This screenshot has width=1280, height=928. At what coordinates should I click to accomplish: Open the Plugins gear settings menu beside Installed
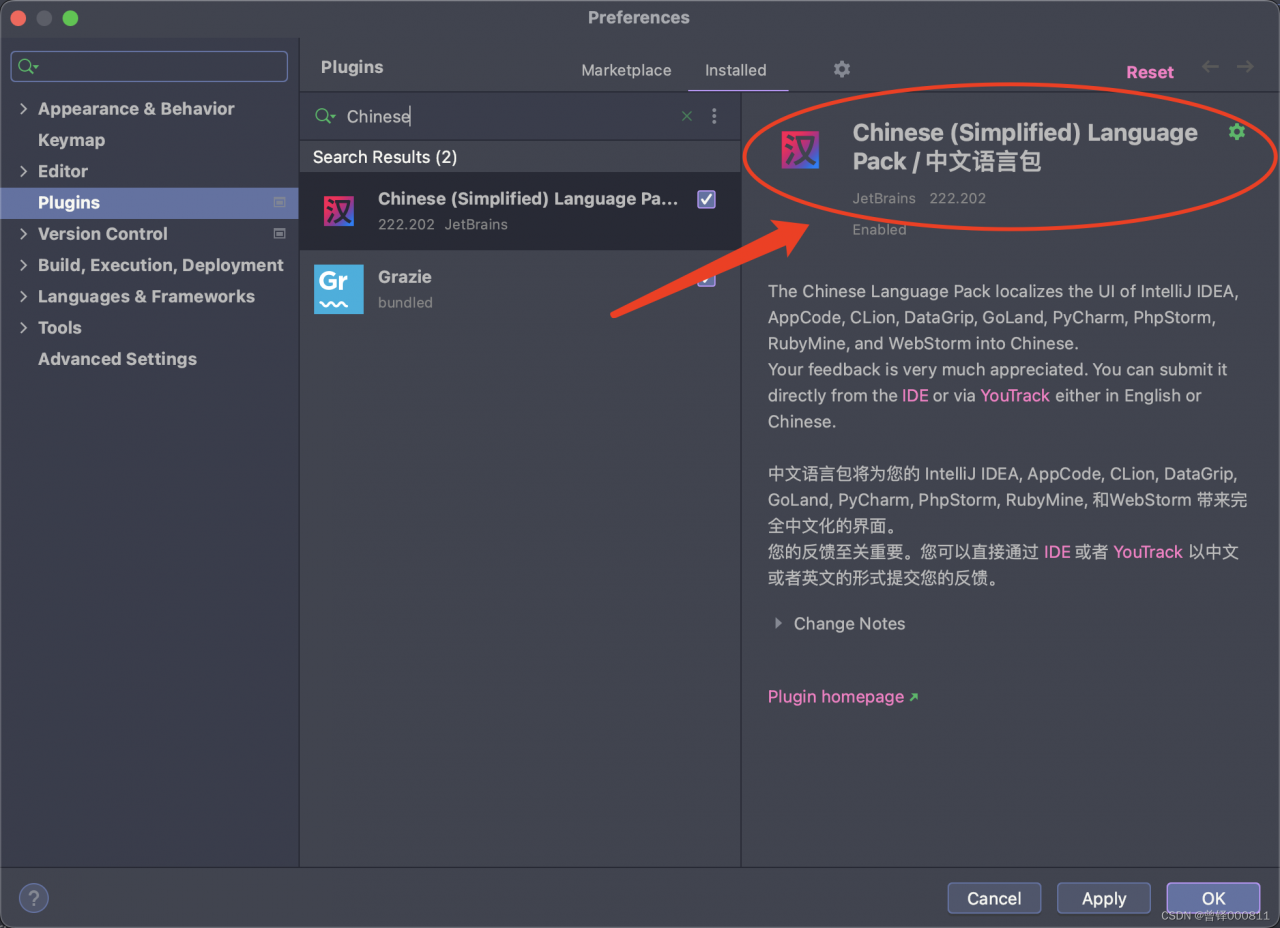tap(842, 69)
